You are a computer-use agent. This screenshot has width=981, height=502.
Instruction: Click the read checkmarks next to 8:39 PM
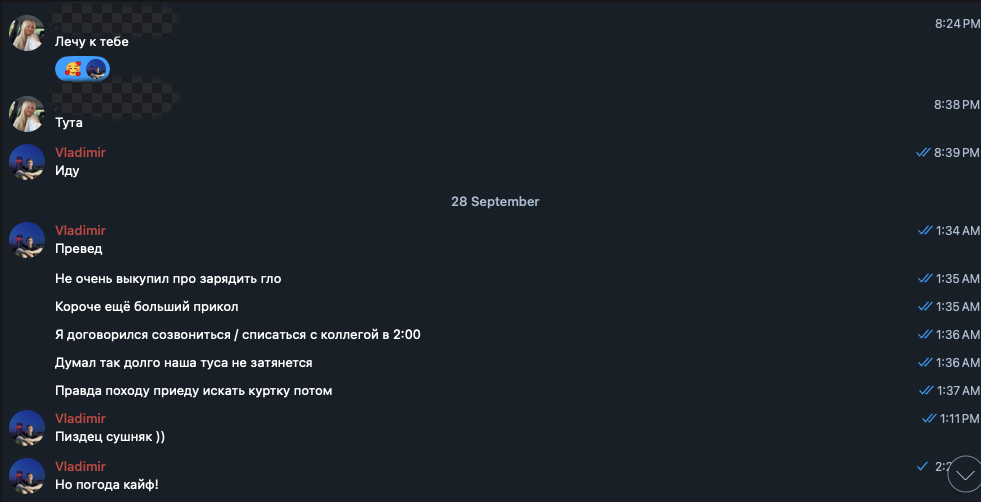[x=923, y=153]
